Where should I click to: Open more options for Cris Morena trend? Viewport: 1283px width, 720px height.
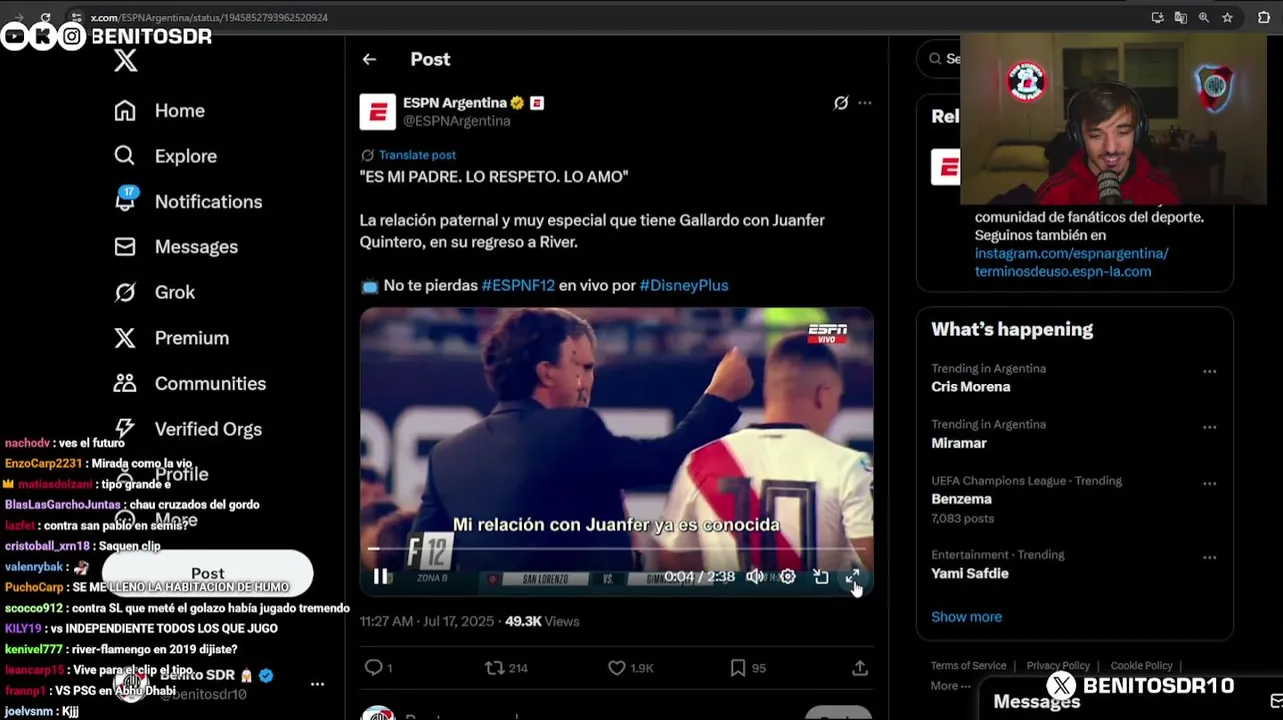click(x=1209, y=371)
